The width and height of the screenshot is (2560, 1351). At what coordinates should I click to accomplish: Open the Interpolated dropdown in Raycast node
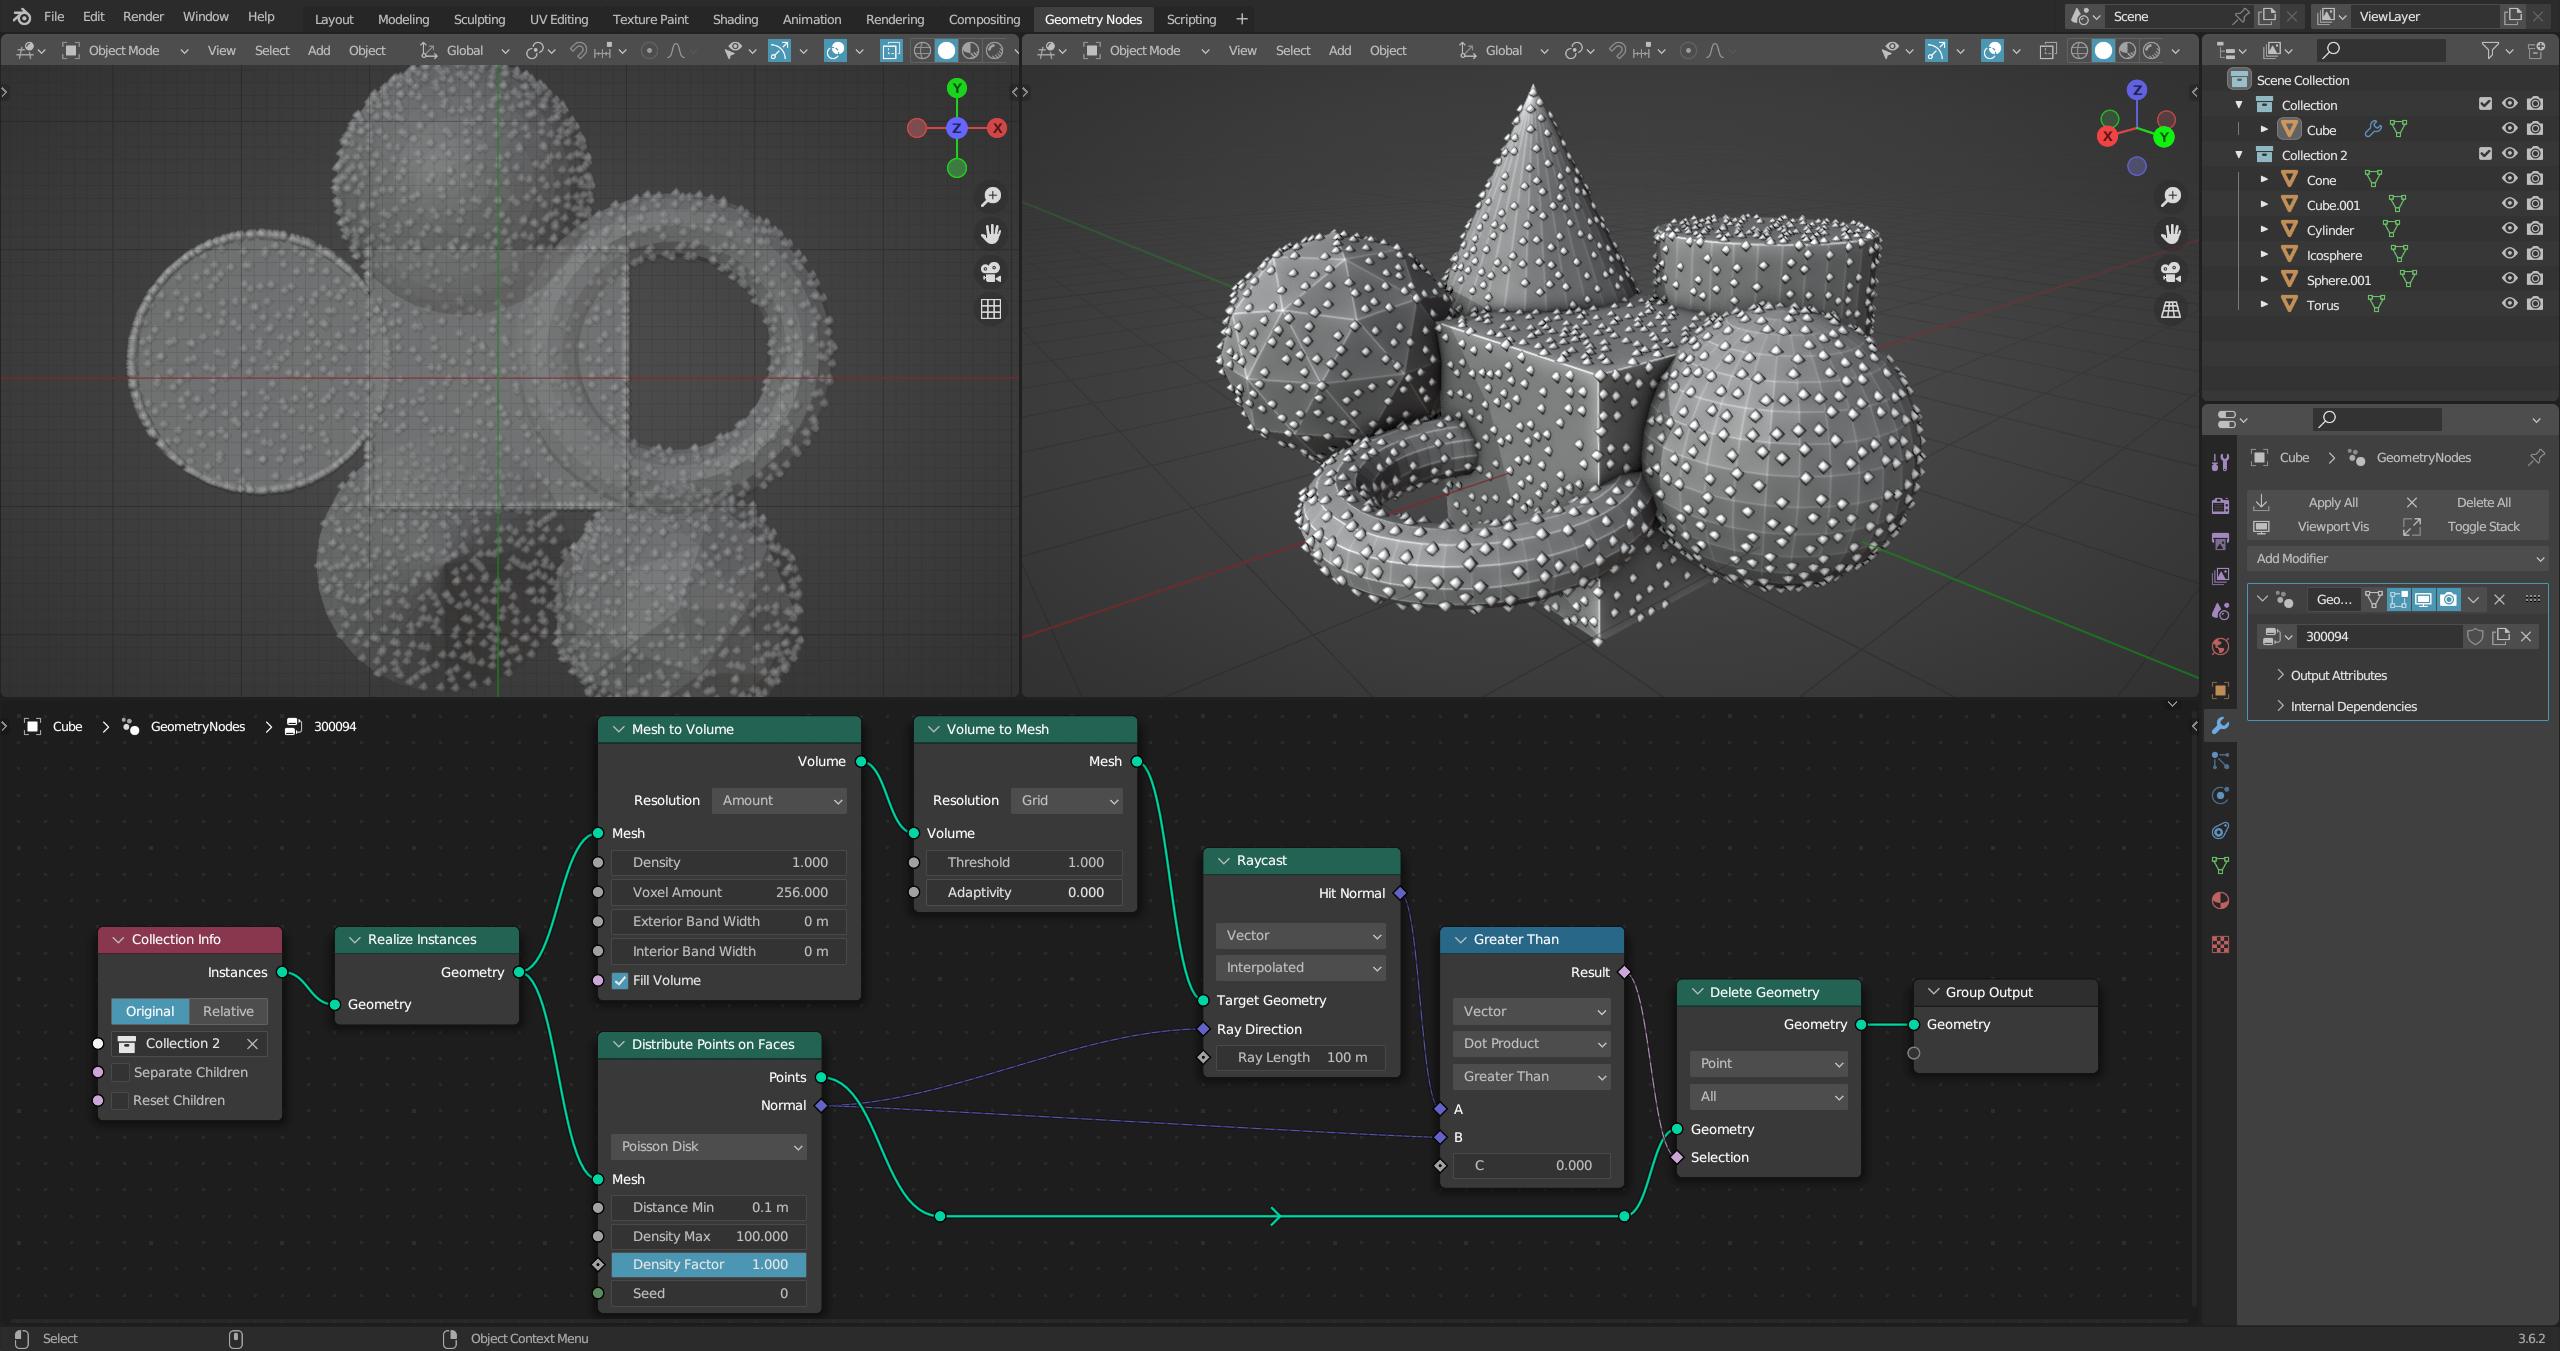click(x=1300, y=967)
